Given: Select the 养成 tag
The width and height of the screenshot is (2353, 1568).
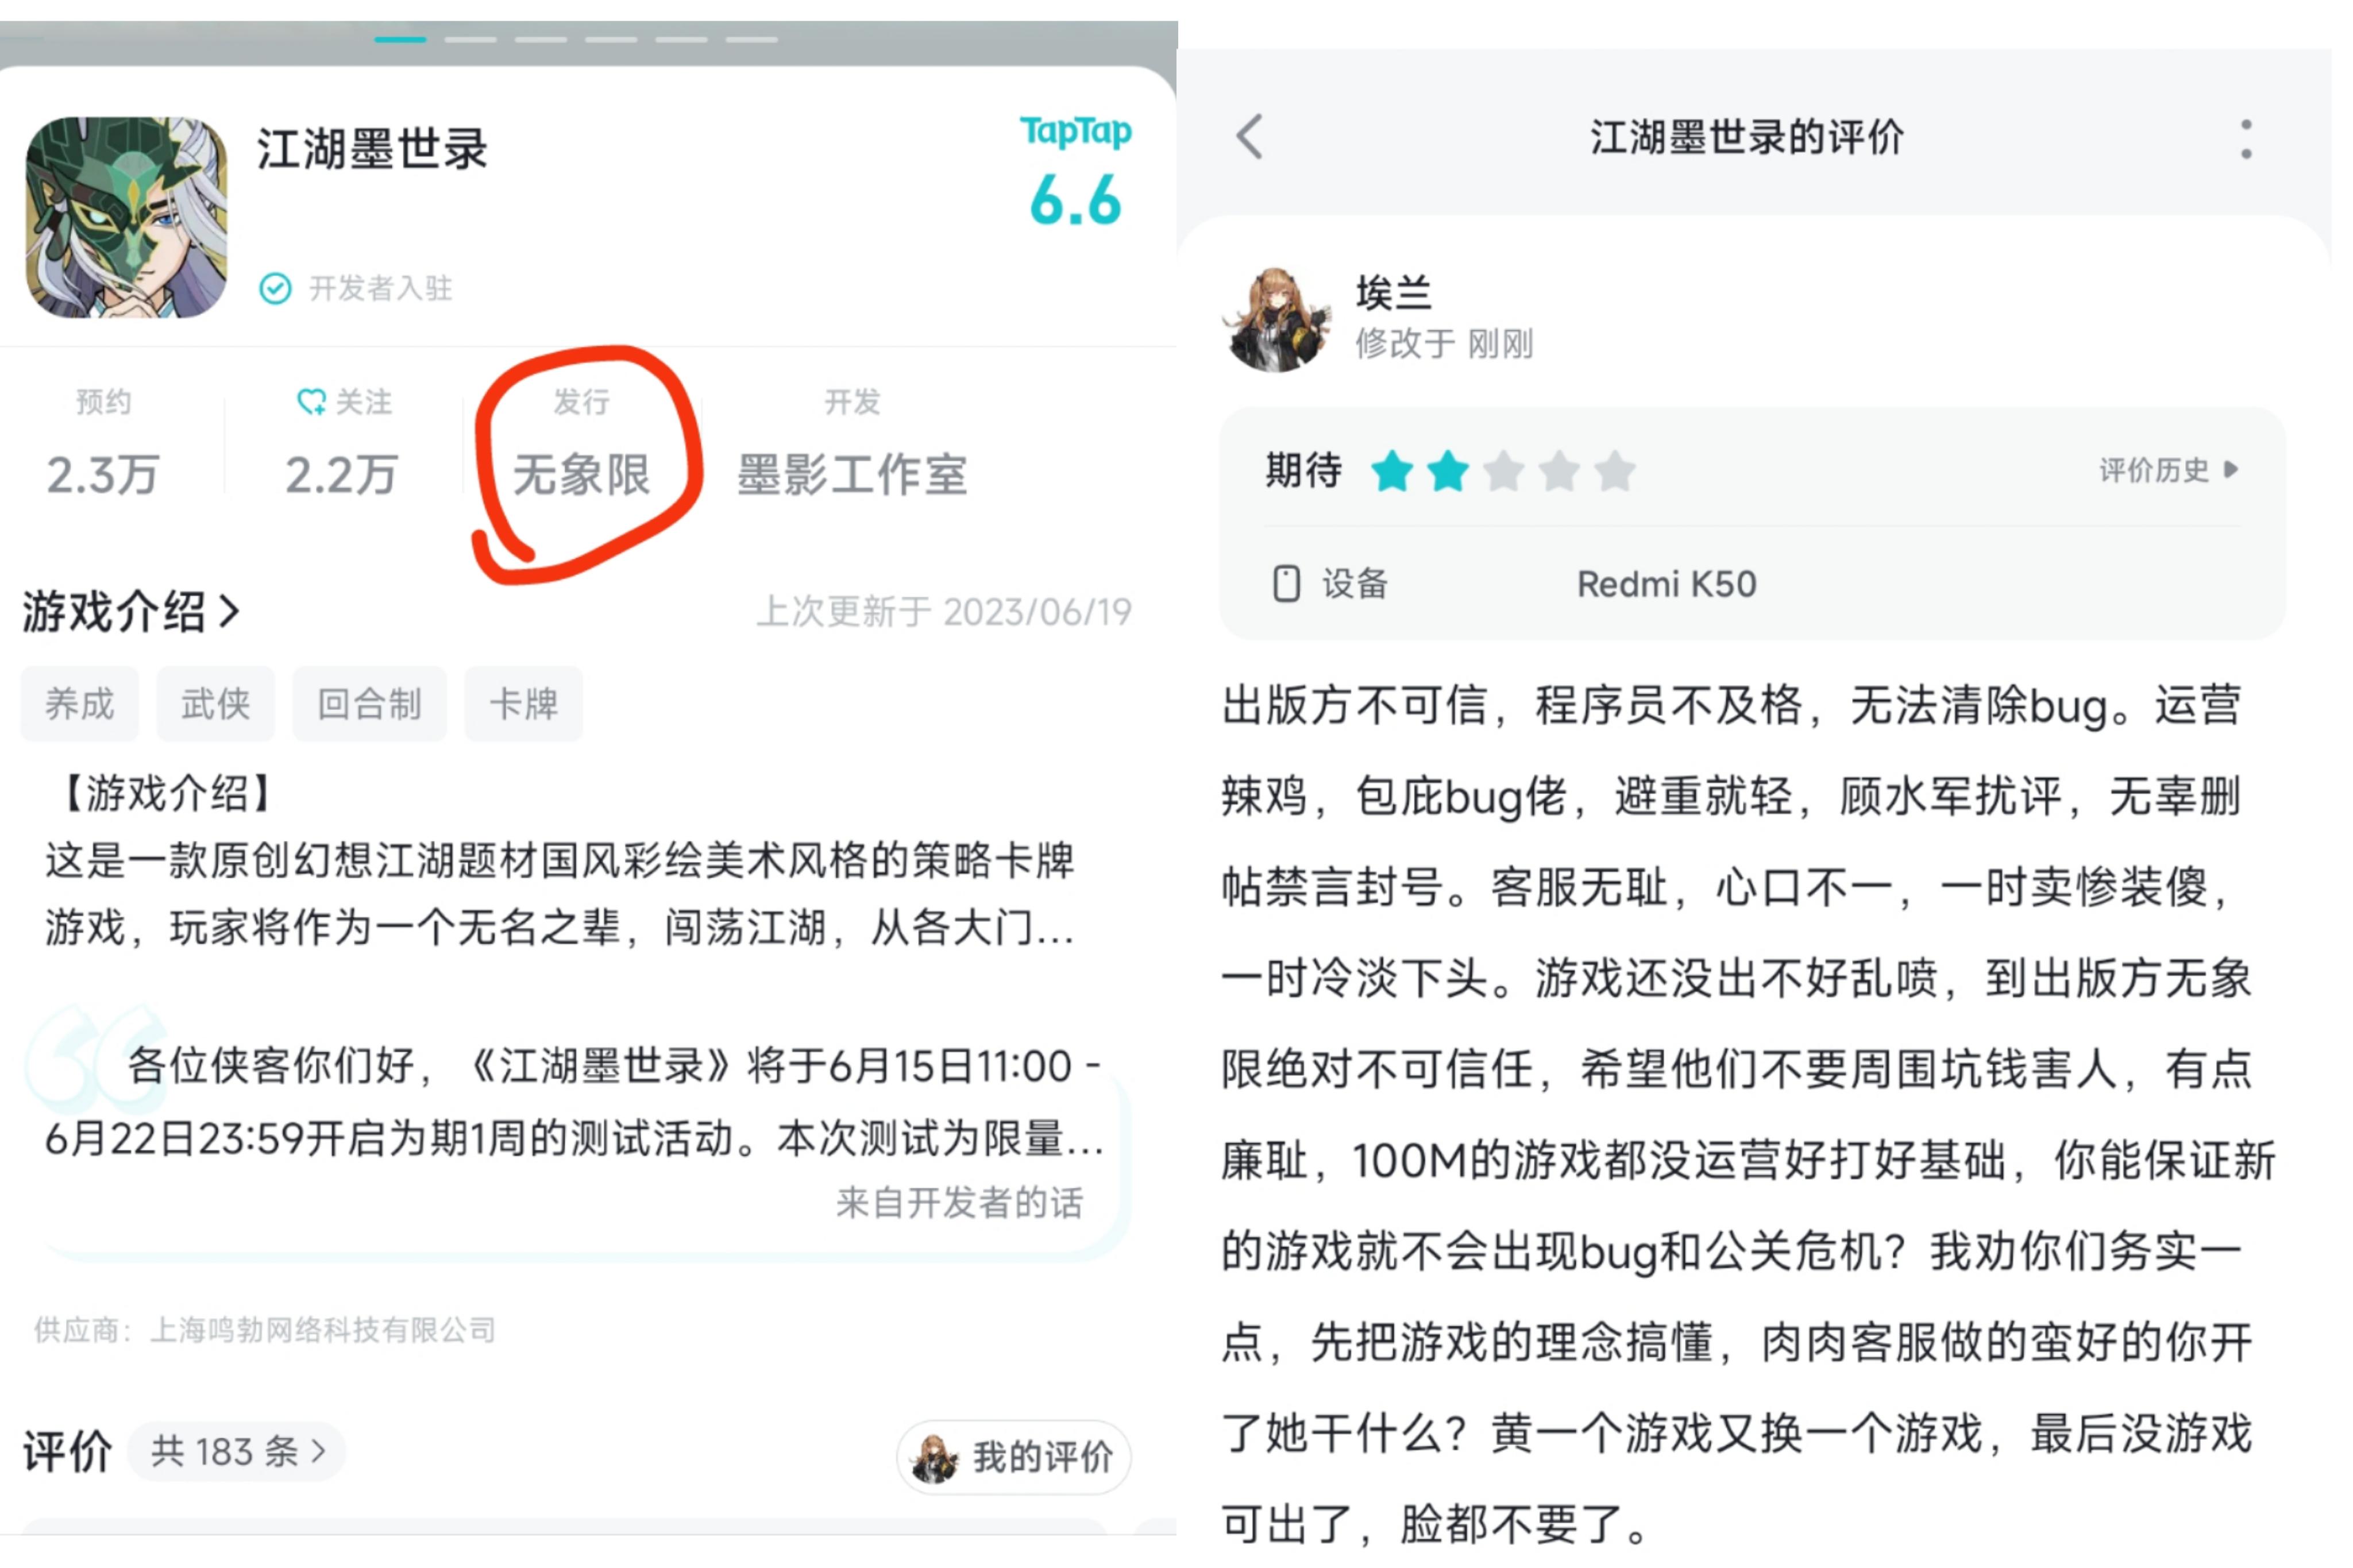Looking at the screenshot, I should coord(80,704).
